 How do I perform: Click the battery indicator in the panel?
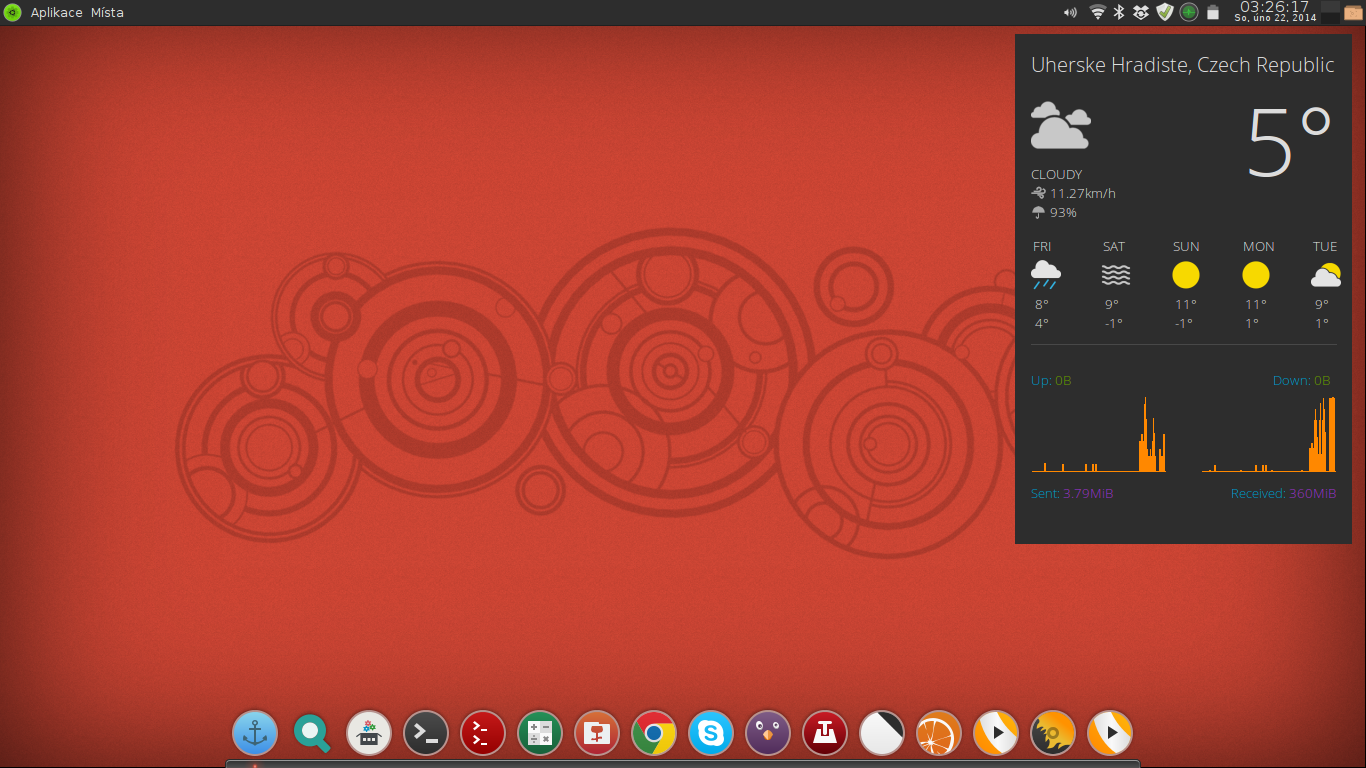(x=1213, y=13)
